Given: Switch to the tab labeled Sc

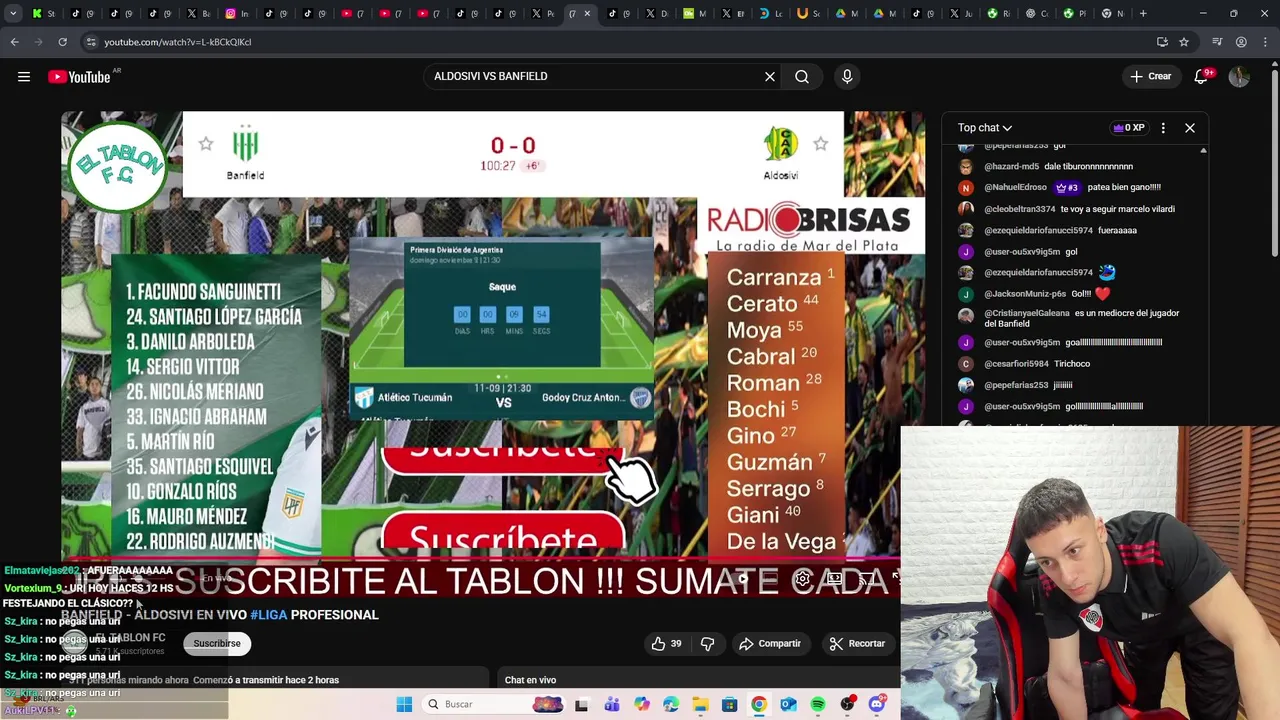Looking at the screenshot, I should tap(808, 13).
